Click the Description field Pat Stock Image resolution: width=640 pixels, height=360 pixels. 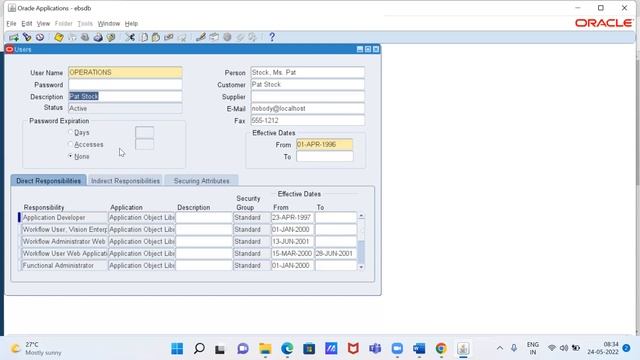[x=125, y=96]
